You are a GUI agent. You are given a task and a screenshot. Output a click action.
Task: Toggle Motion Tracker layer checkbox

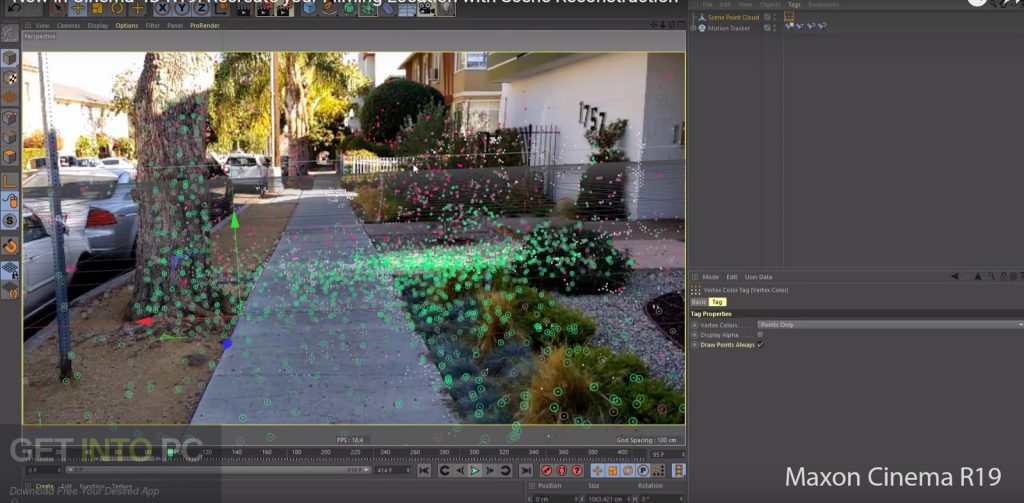(767, 28)
